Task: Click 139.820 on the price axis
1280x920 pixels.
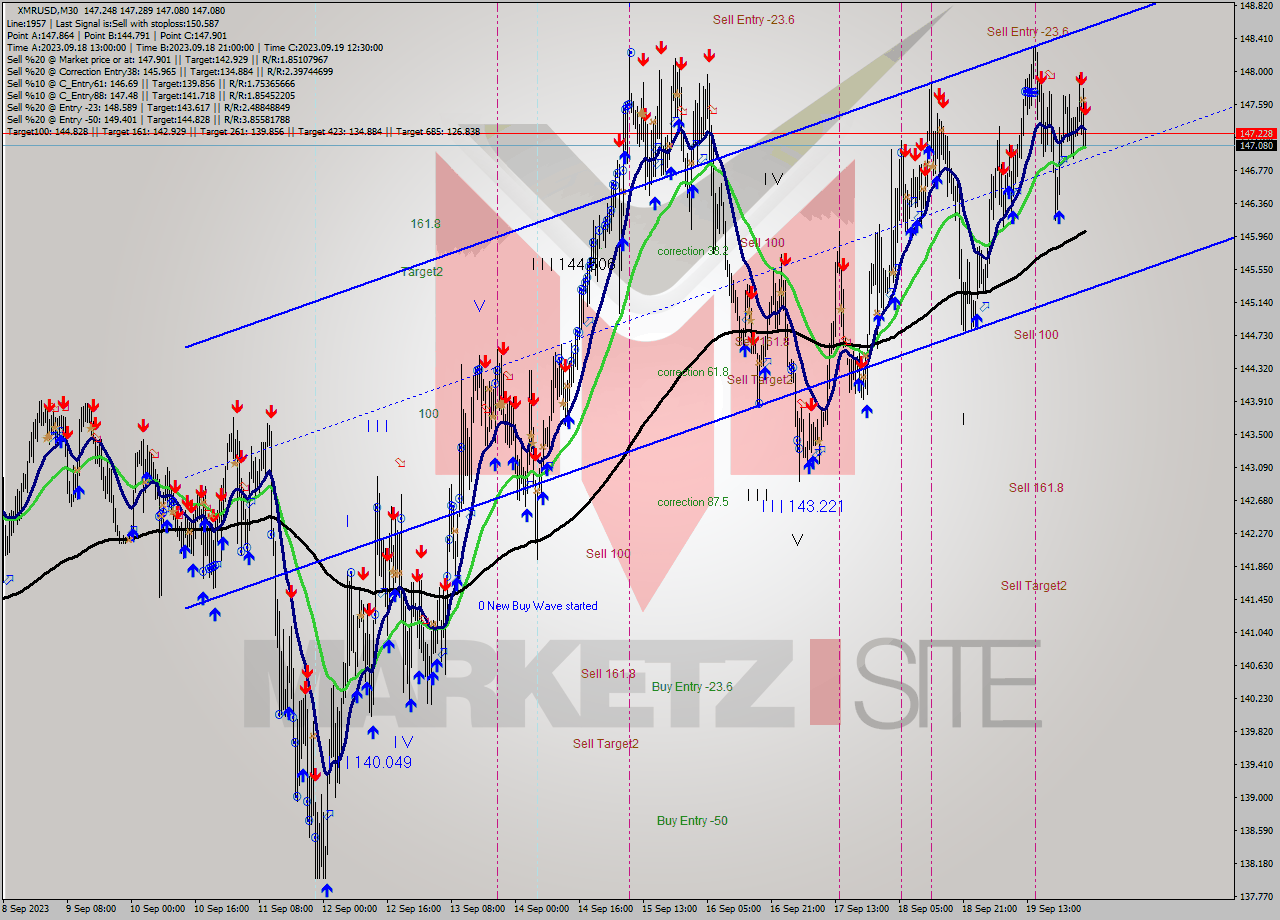Action: [x=1254, y=732]
